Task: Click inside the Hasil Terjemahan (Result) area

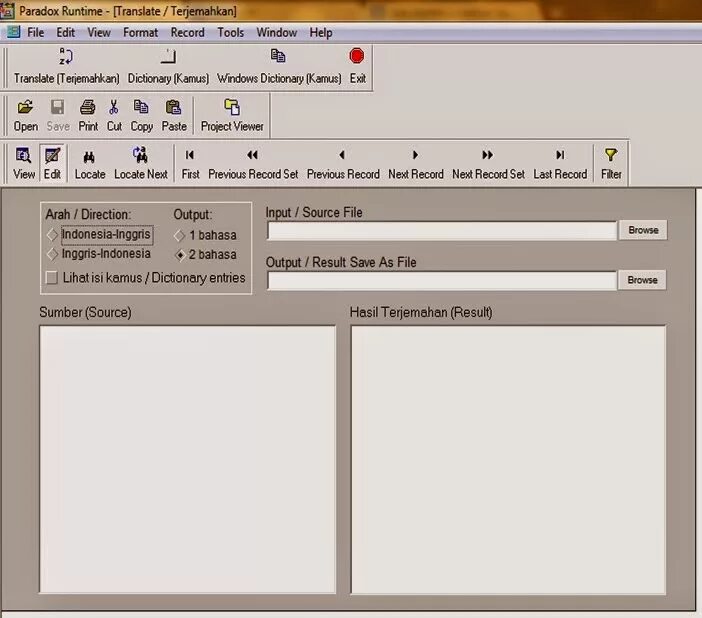Action: click(x=508, y=460)
